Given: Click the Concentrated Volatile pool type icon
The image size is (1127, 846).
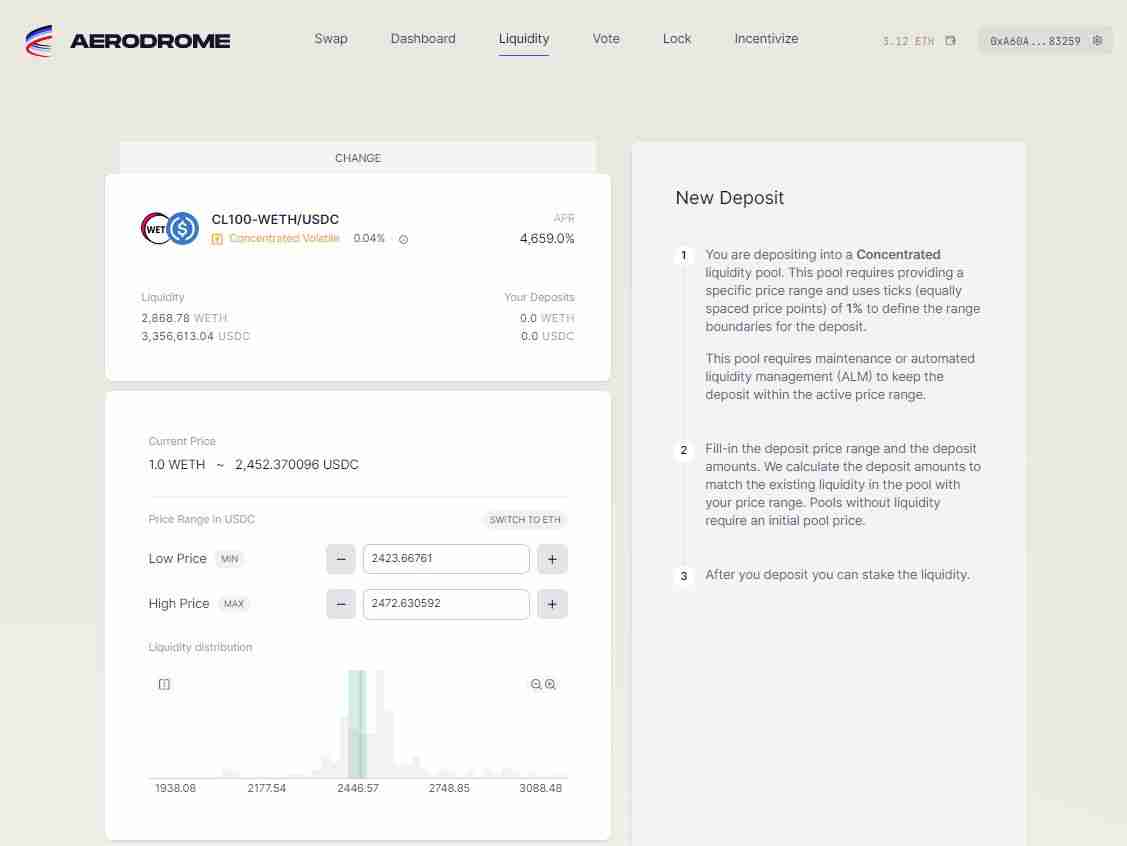Looking at the screenshot, I should pyautogui.click(x=217, y=239).
